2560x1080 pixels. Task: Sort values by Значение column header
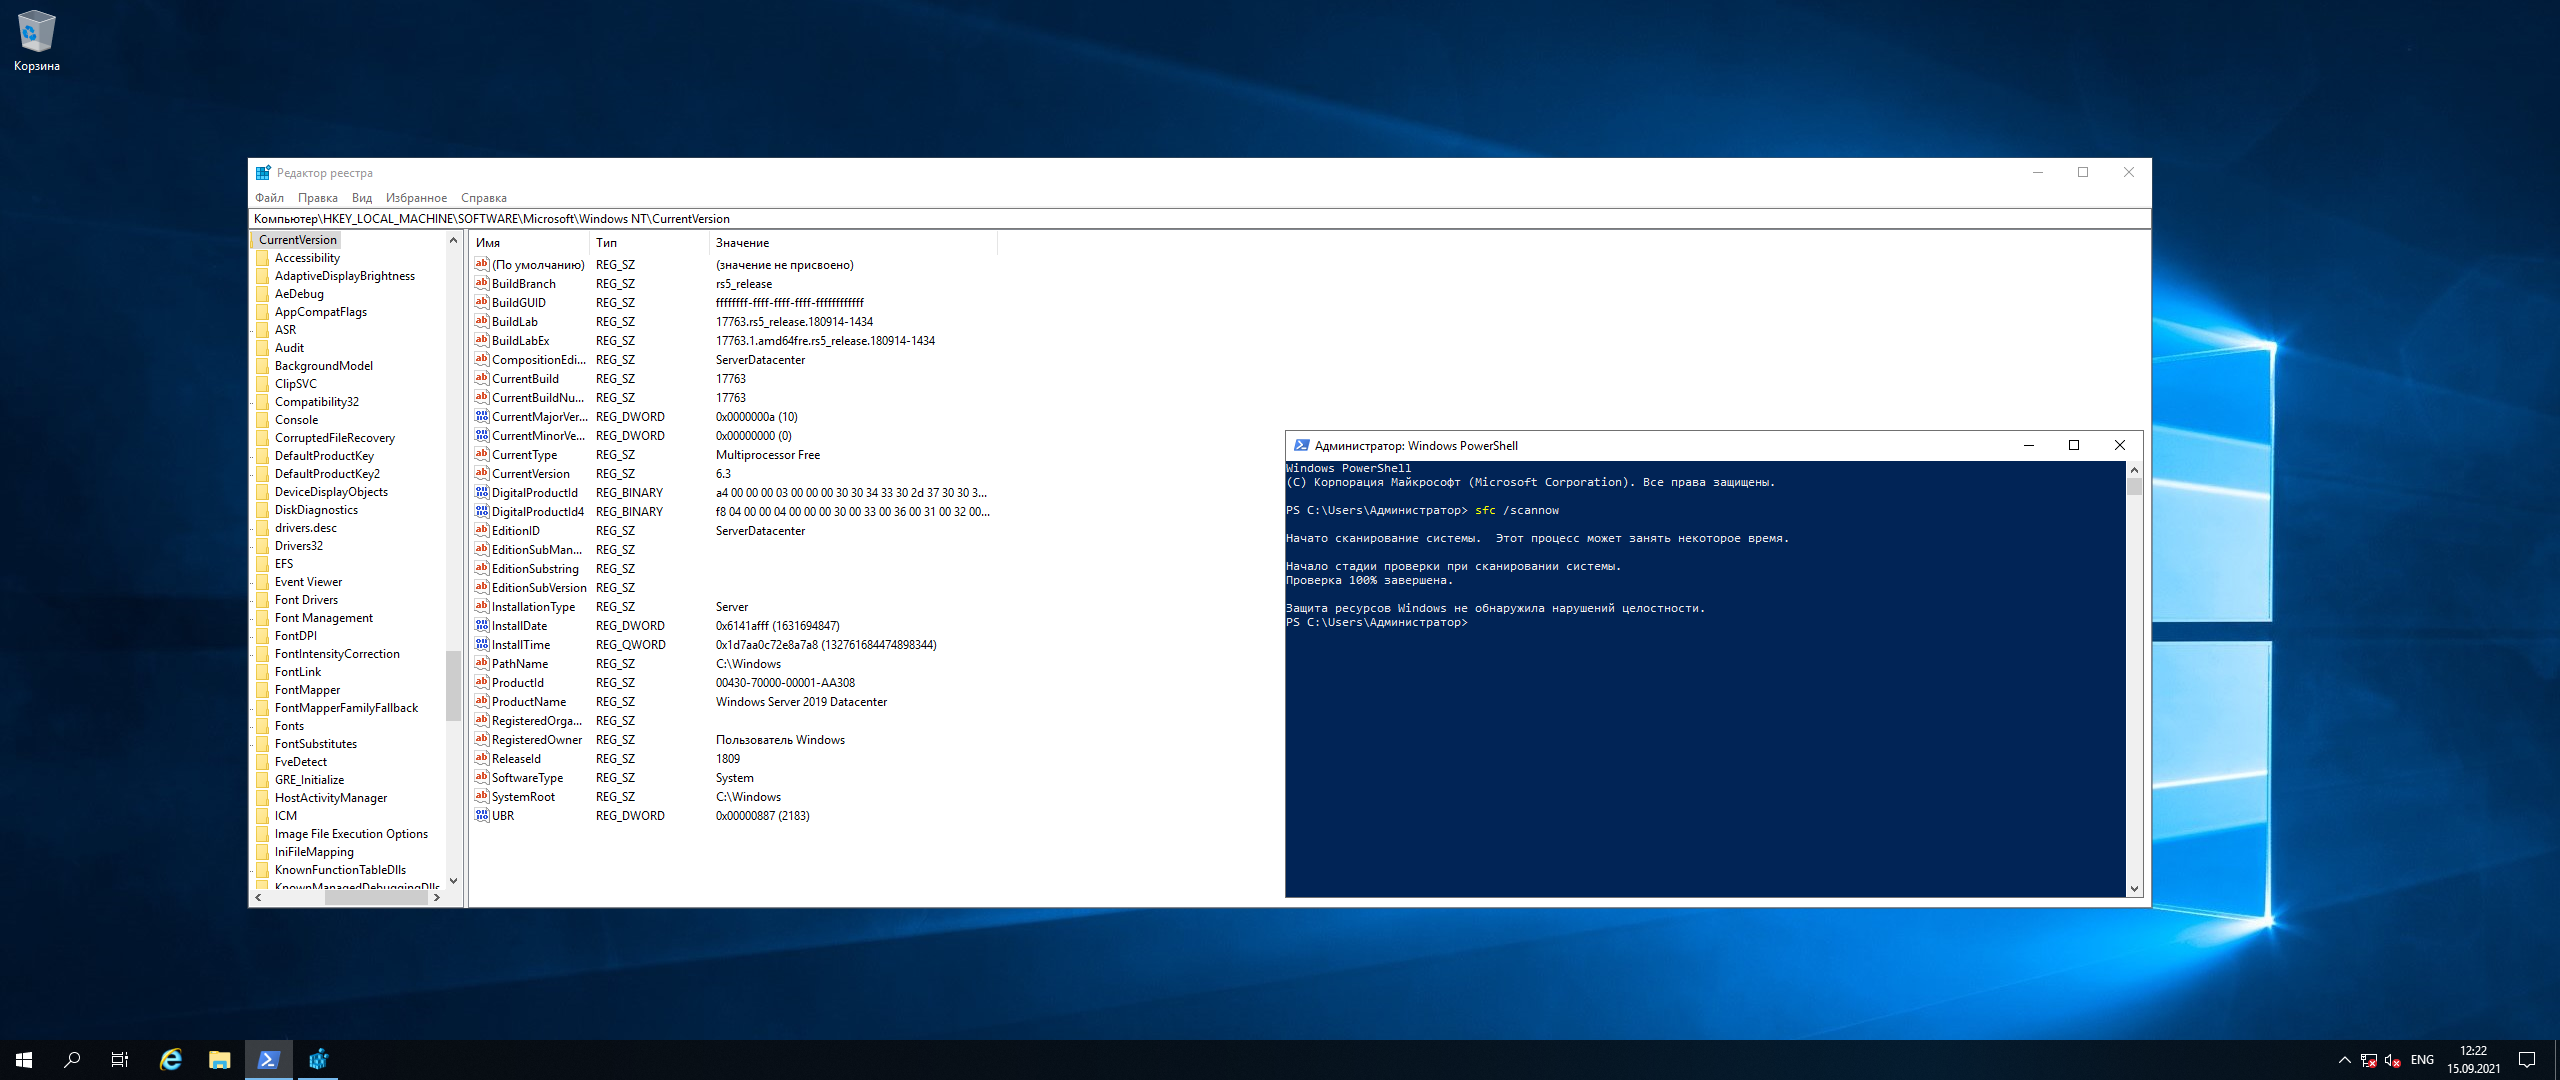(x=854, y=243)
